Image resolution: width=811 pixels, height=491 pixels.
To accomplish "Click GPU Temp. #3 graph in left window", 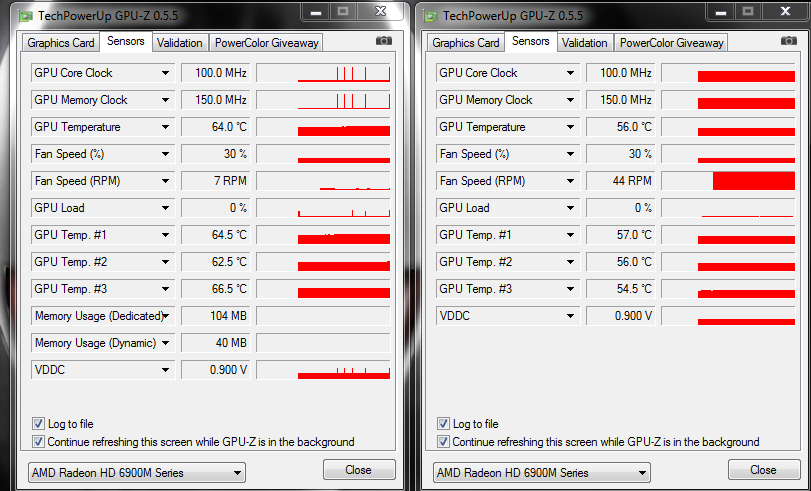I will pos(323,289).
